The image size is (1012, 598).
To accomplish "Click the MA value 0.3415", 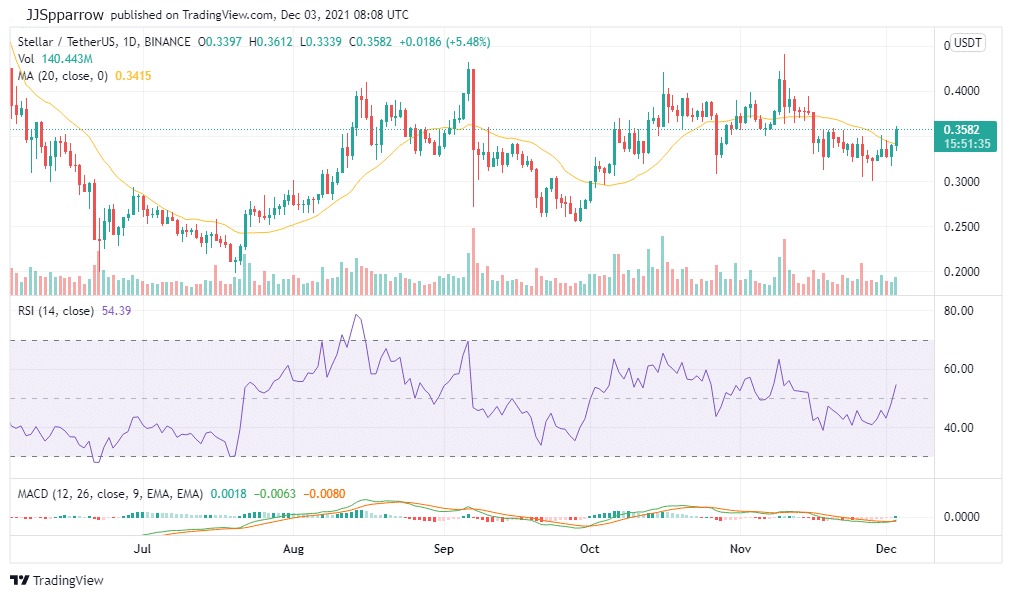I will coord(133,75).
